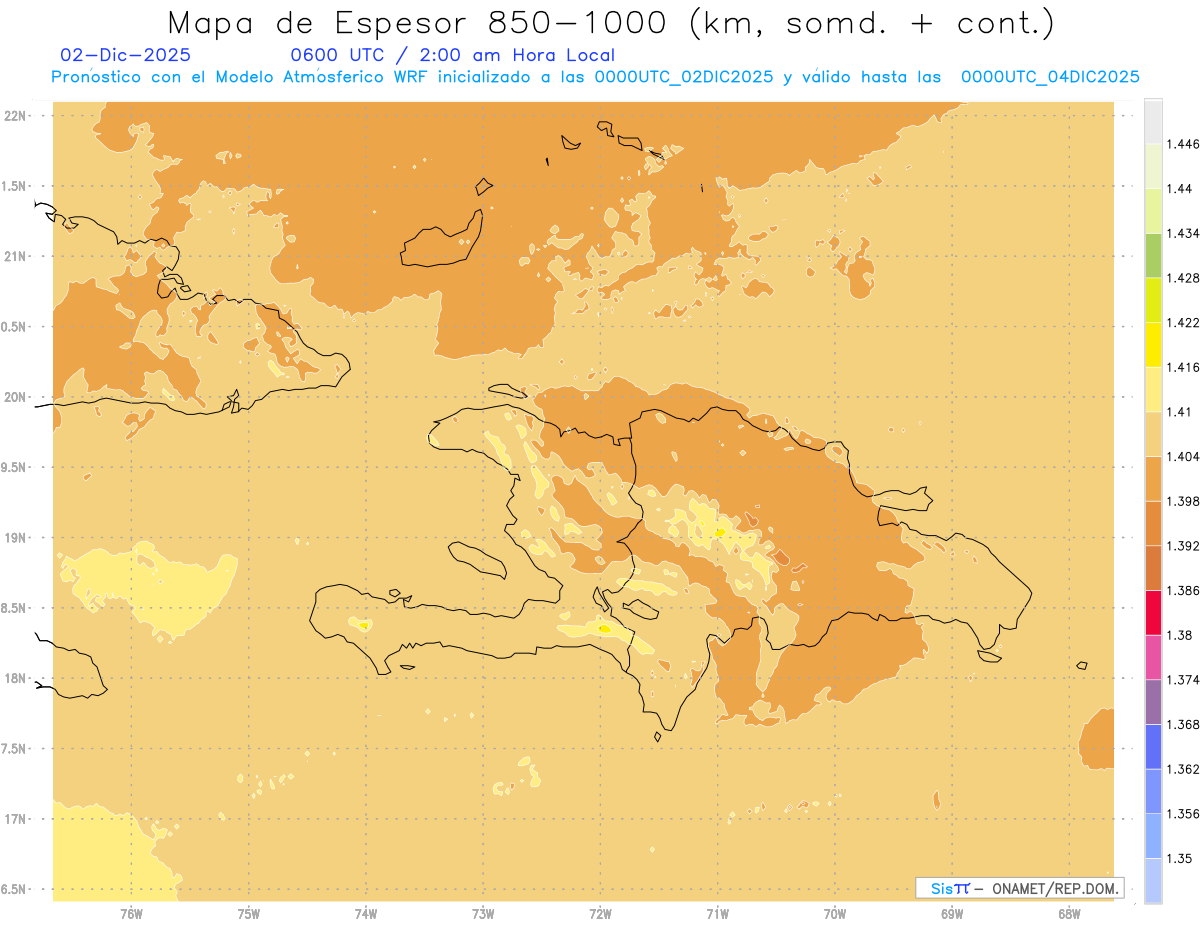Click the longitude label '76W'

point(131,913)
